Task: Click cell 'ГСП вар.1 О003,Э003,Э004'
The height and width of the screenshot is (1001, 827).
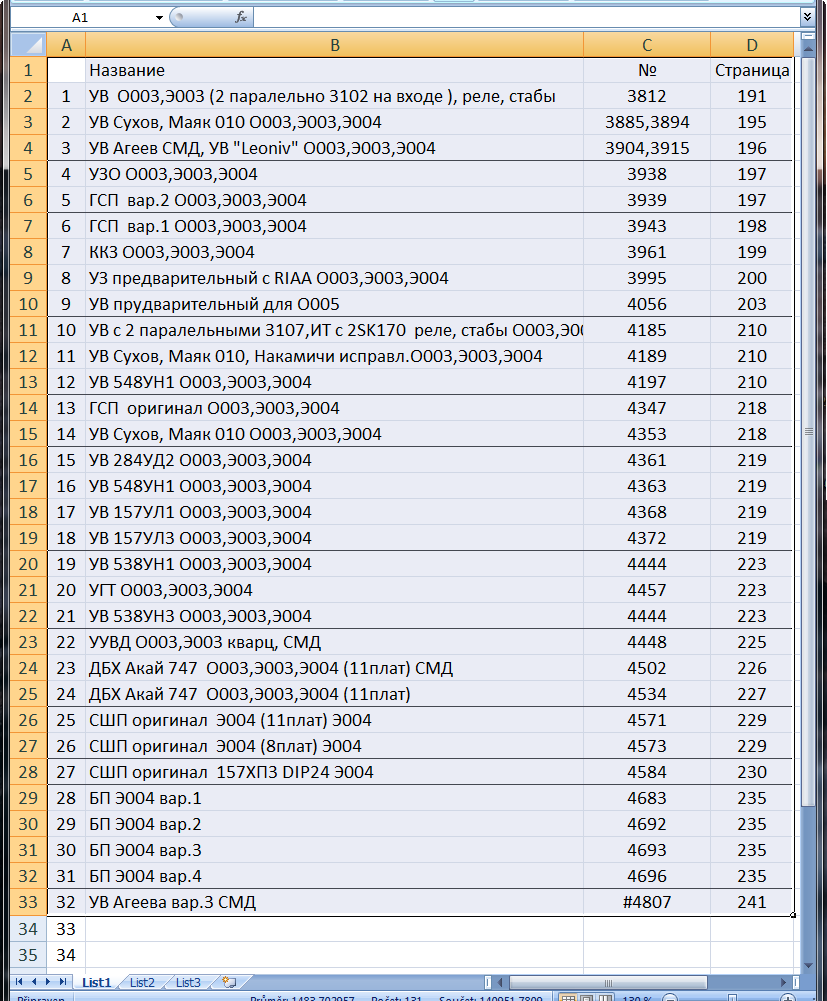Action: 335,226
